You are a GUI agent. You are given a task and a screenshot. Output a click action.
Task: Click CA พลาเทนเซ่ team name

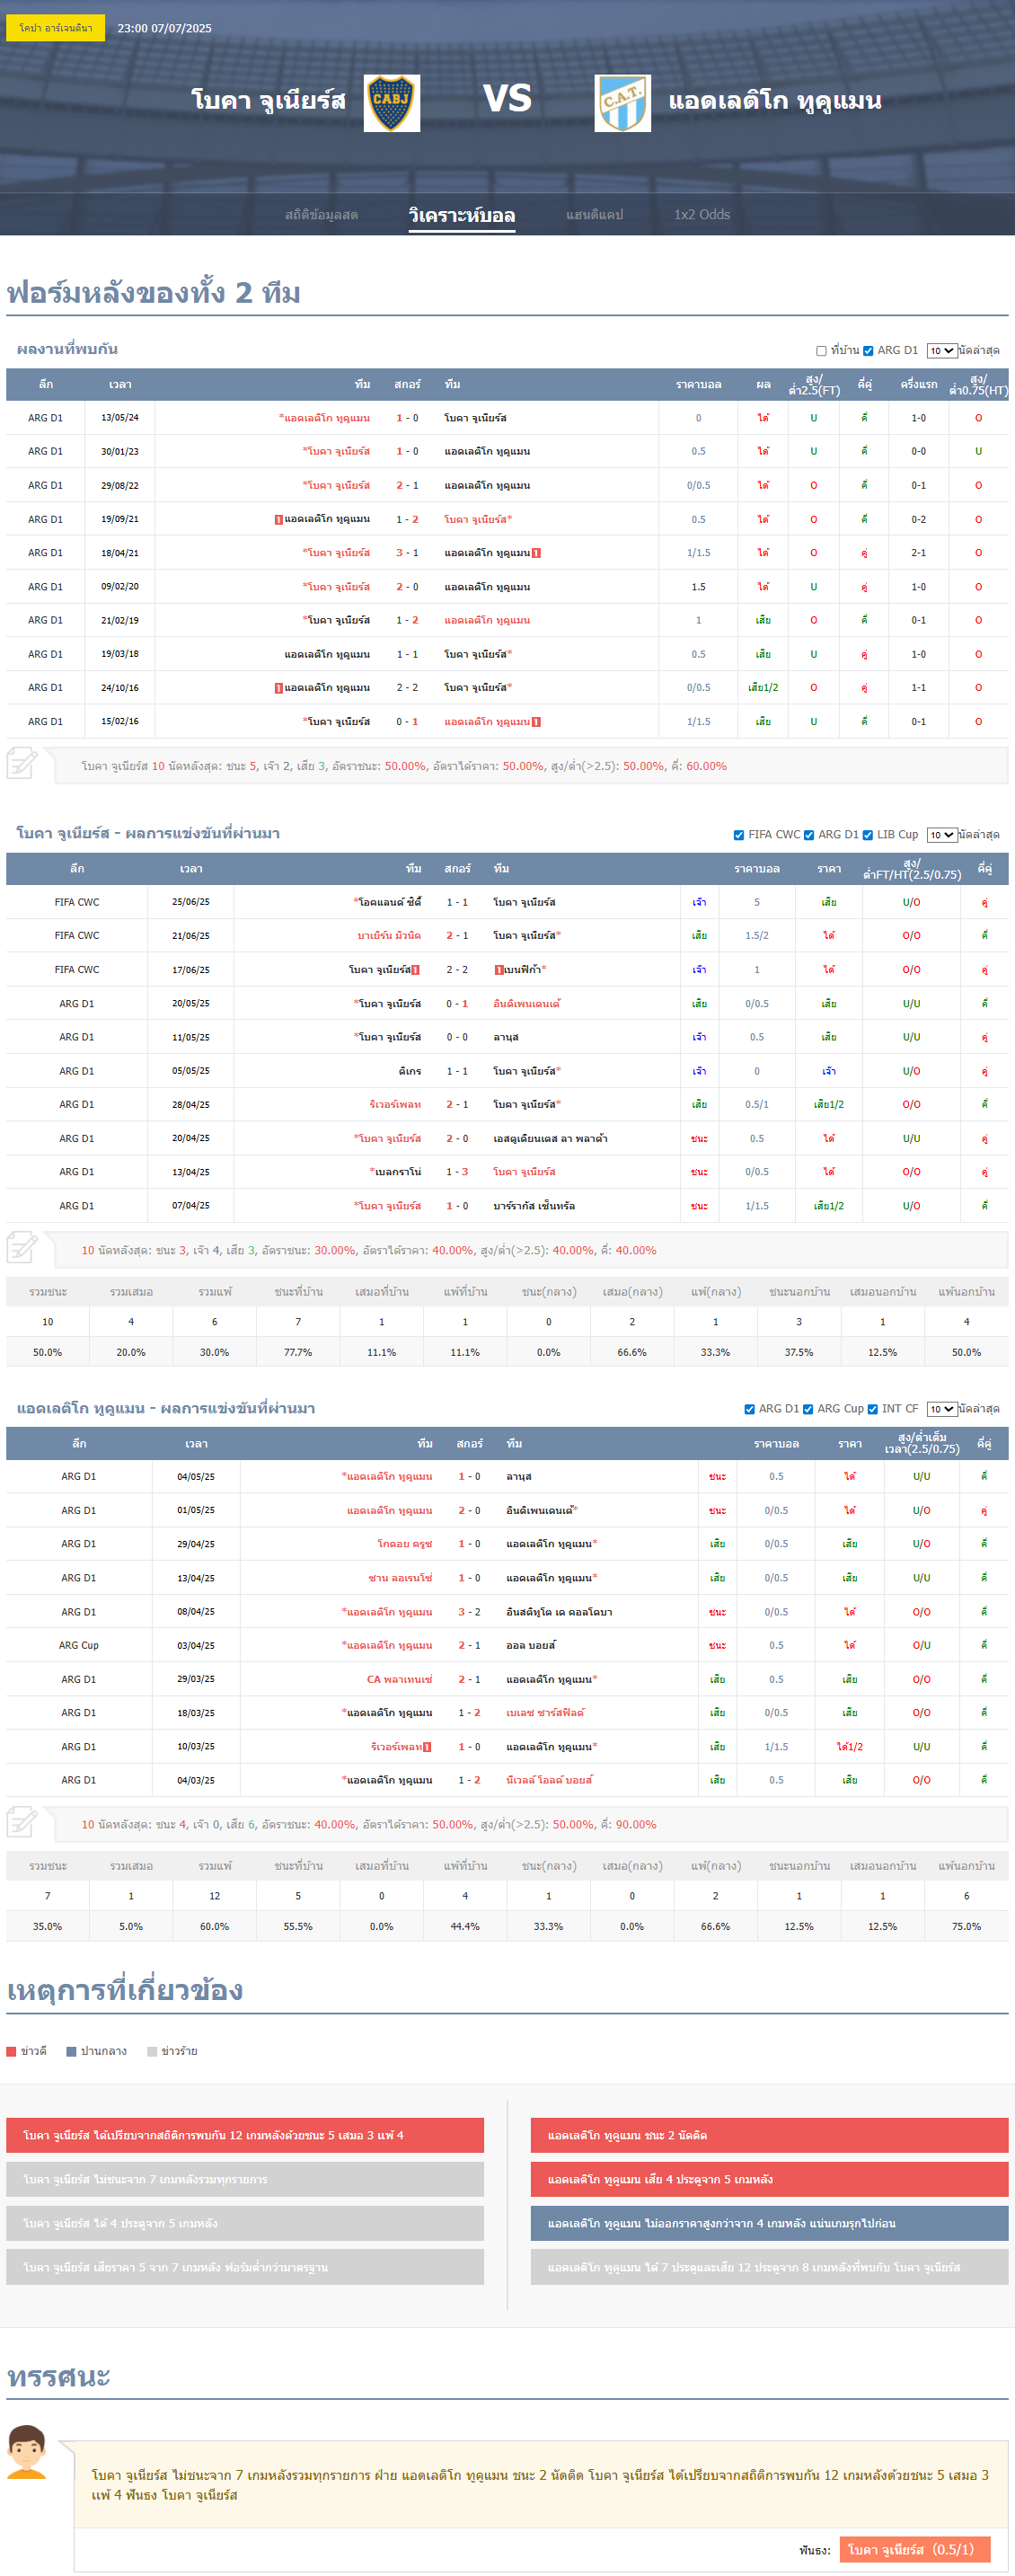pyautogui.click(x=399, y=1680)
